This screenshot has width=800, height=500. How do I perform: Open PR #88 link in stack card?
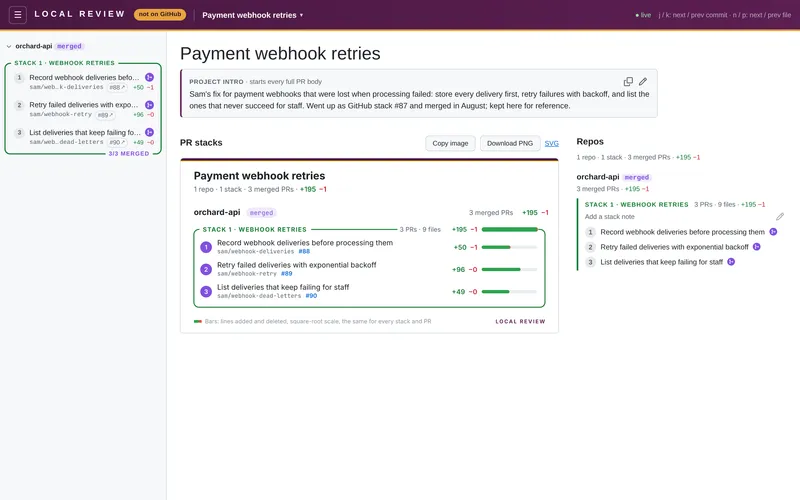coord(304,252)
